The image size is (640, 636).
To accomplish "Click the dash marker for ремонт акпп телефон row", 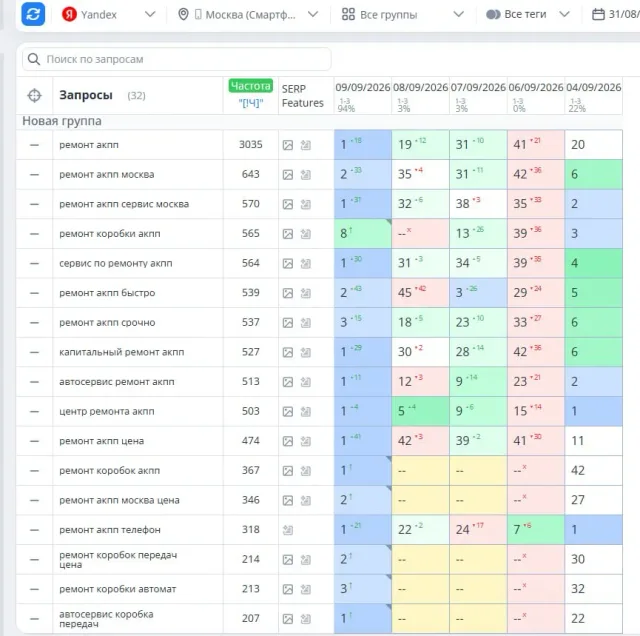I will (34, 530).
